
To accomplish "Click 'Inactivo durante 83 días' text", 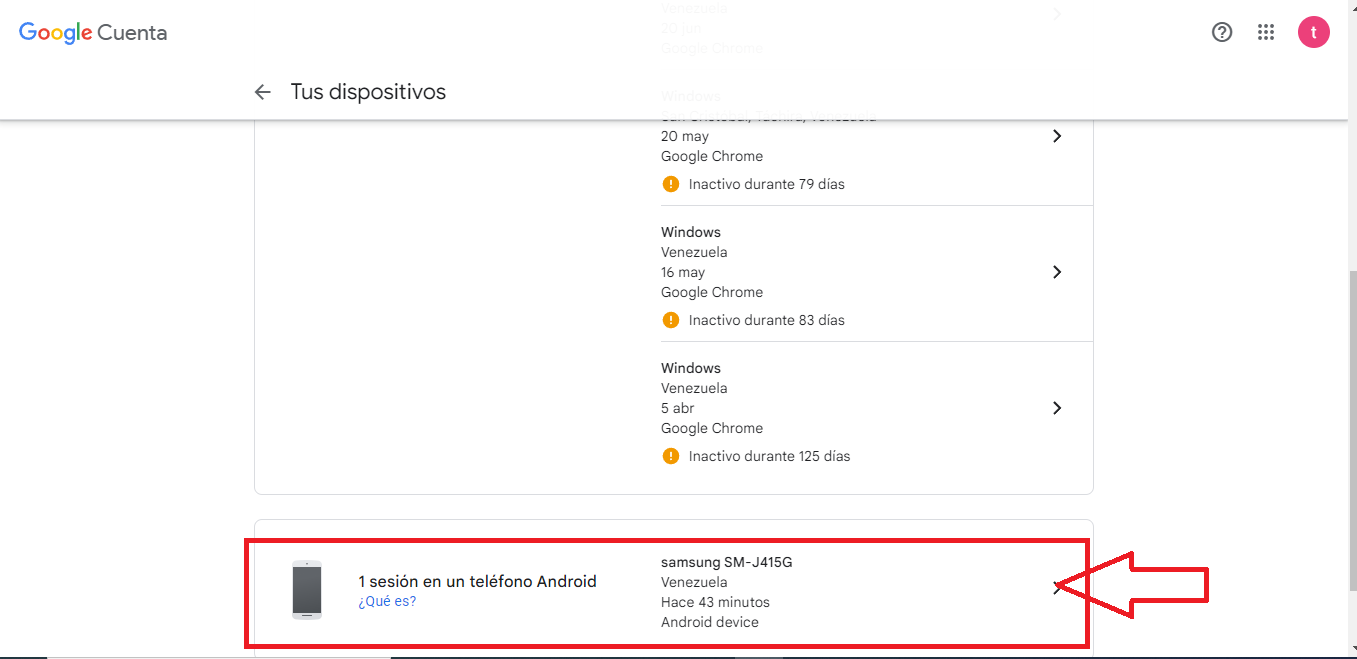I will pyautogui.click(x=767, y=320).
